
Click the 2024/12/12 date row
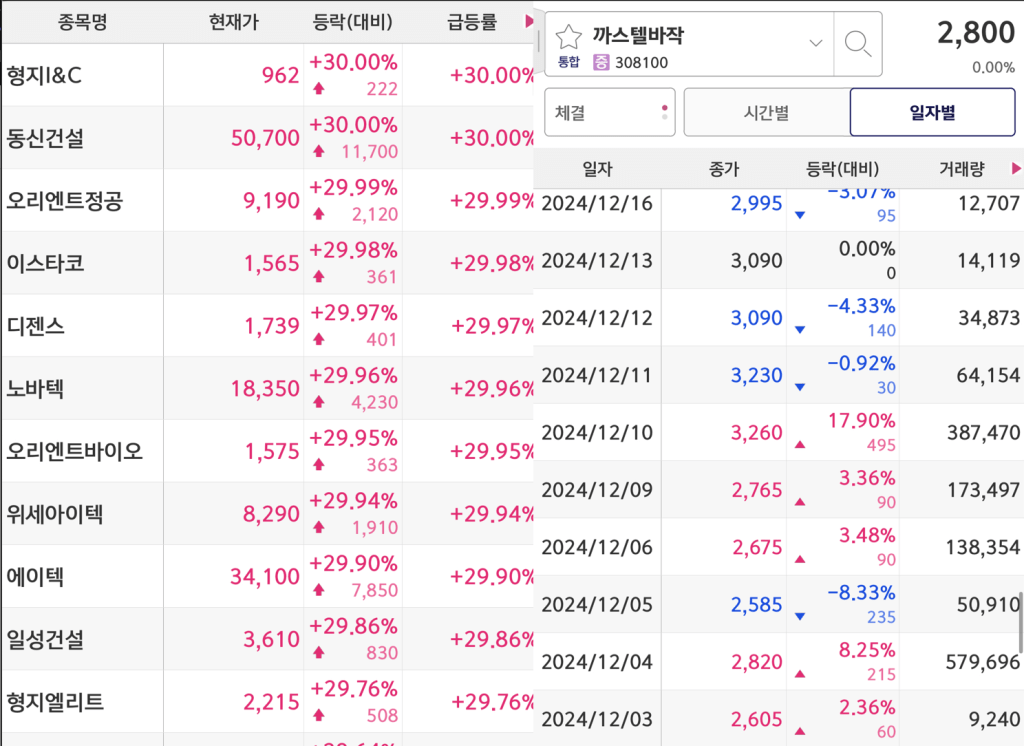(x=778, y=318)
